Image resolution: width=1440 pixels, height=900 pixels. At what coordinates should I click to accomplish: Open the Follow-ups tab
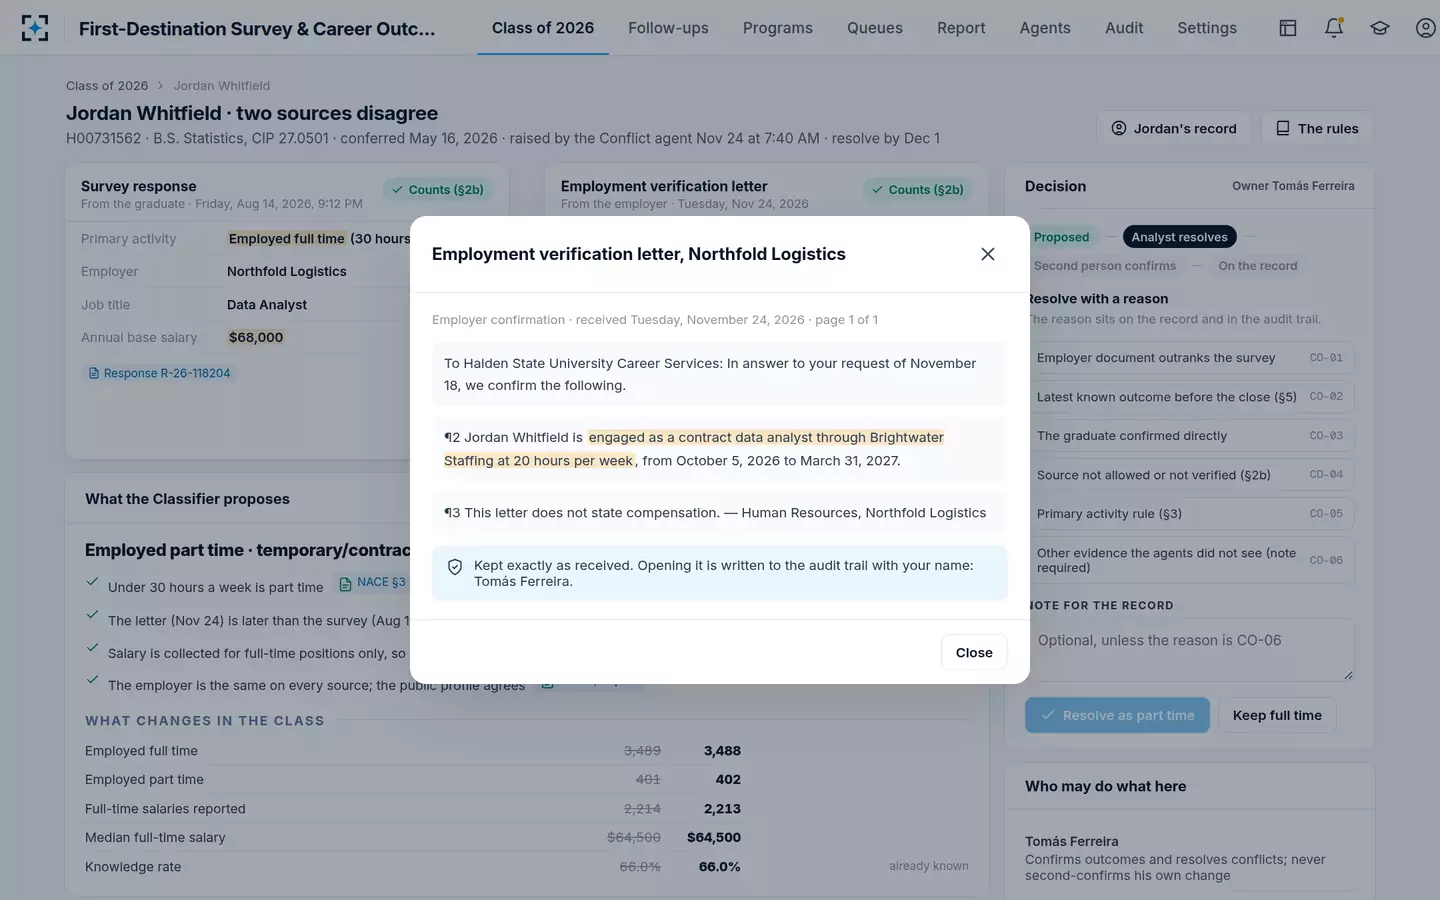point(668,28)
